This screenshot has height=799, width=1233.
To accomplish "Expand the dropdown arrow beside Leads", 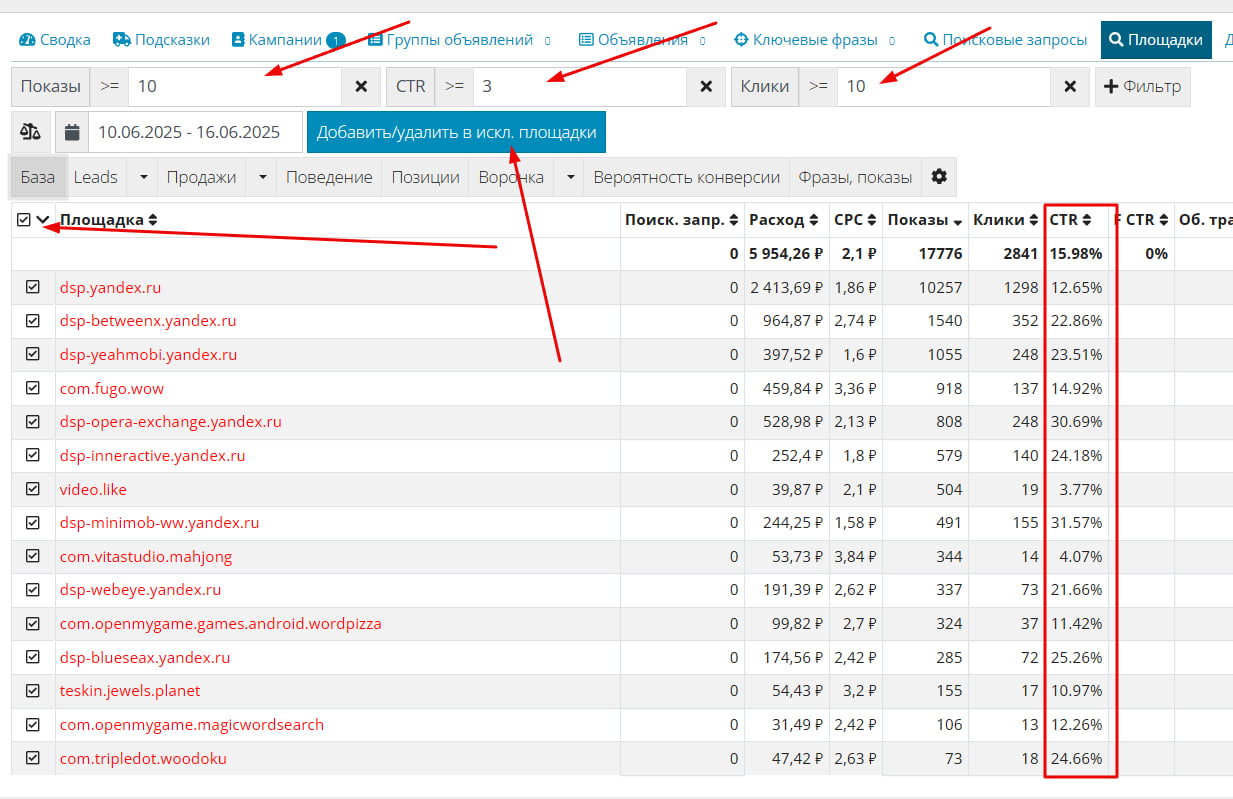I will pyautogui.click(x=143, y=177).
